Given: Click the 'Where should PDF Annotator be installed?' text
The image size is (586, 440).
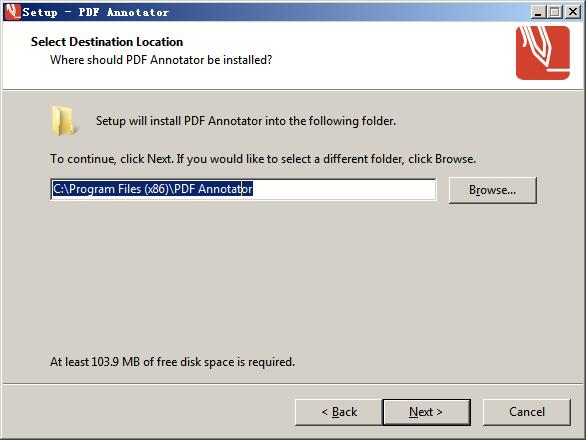Looking at the screenshot, I should 161,60.
